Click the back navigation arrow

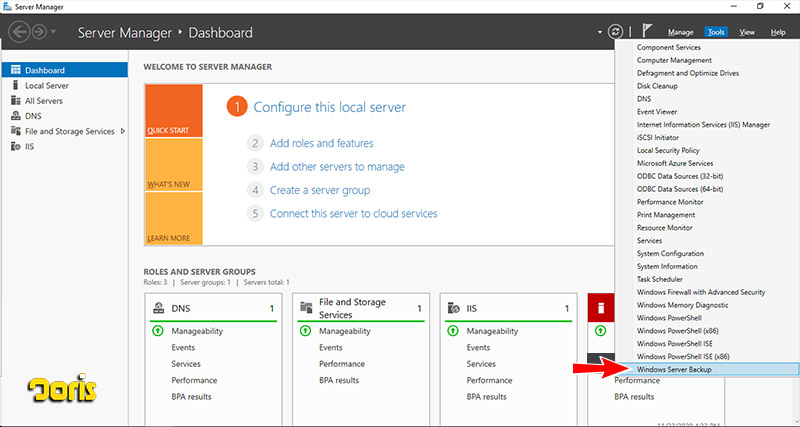pos(19,33)
